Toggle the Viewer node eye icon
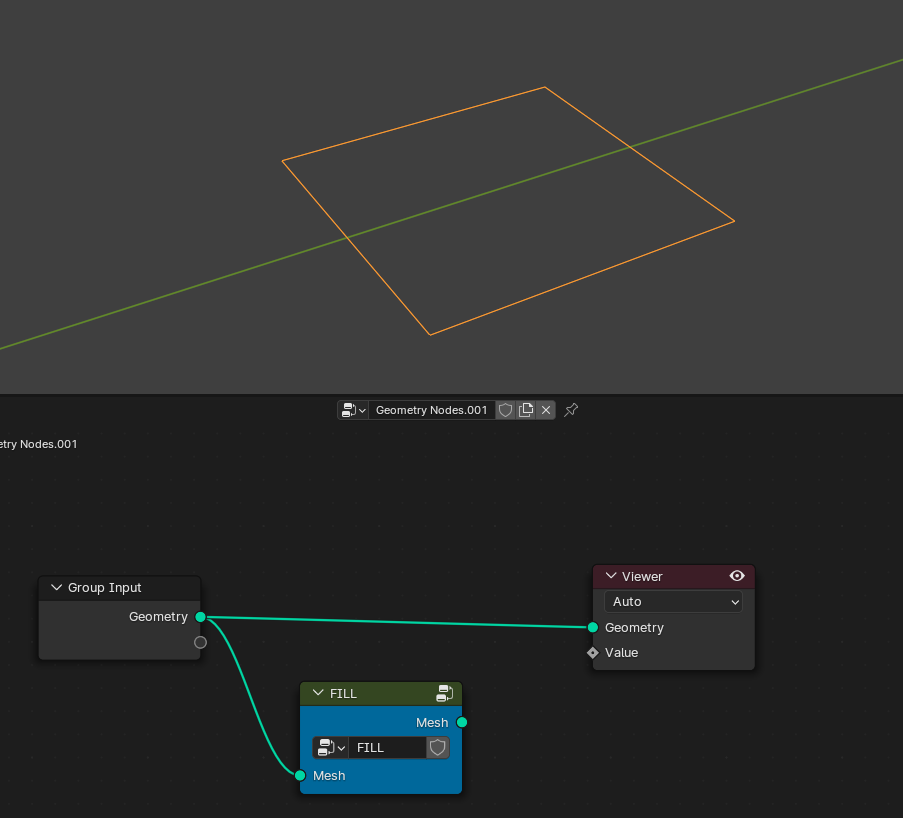Image resolution: width=903 pixels, height=818 pixels. point(737,576)
